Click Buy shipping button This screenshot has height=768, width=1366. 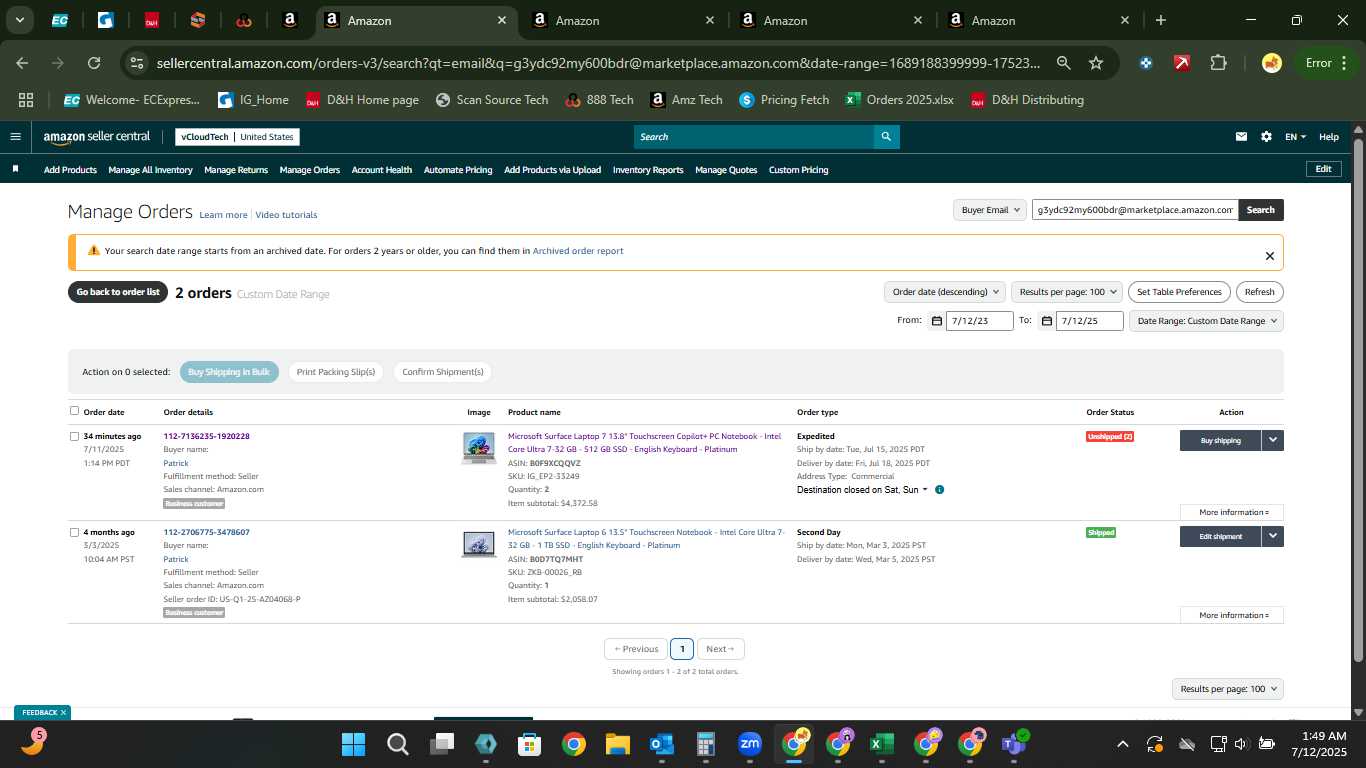(1220, 440)
